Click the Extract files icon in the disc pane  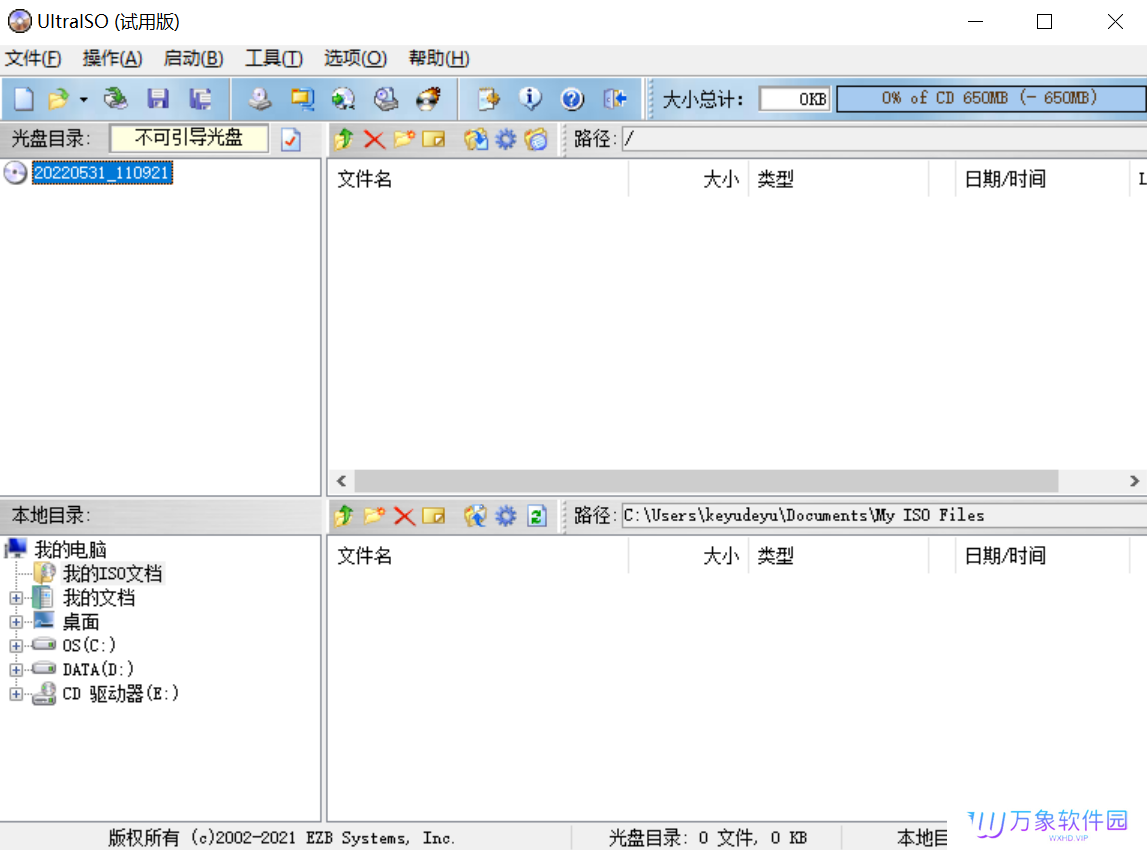pyautogui.click(x=475, y=139)
